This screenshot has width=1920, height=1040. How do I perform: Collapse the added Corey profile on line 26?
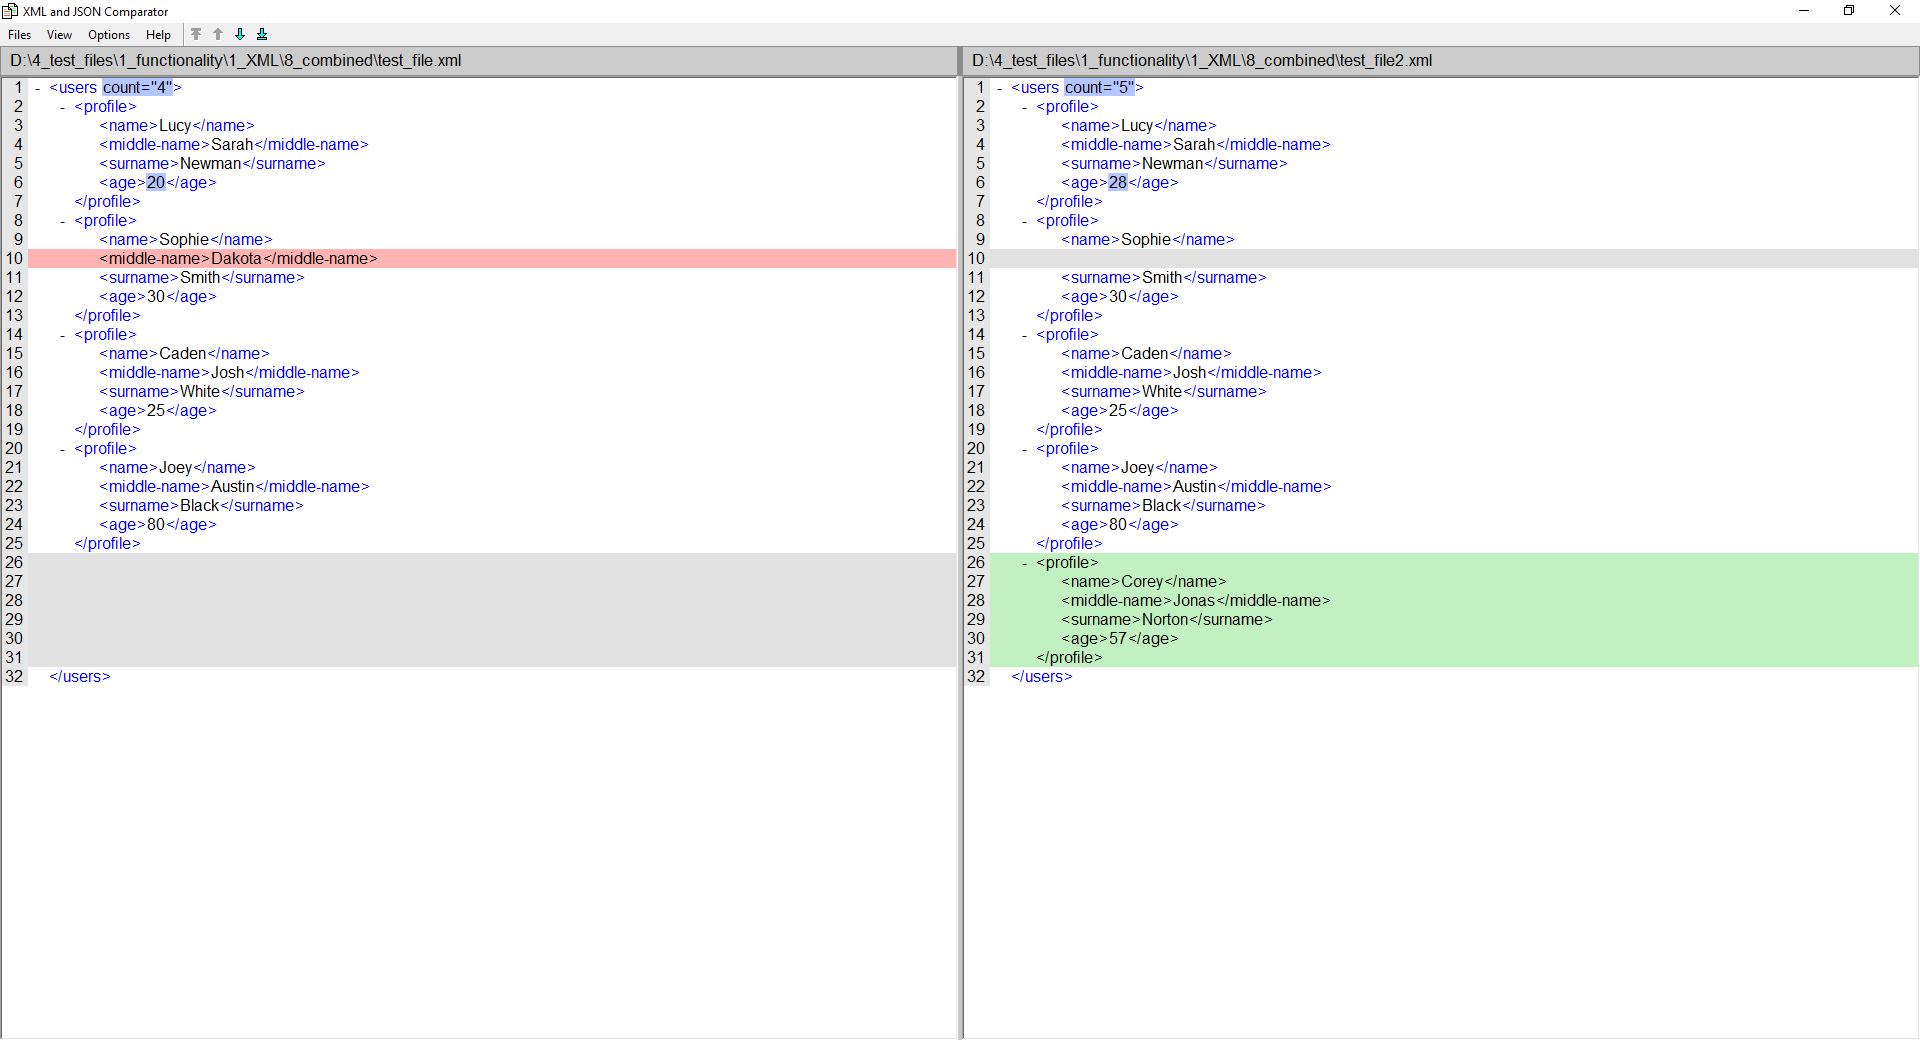click(1025, 563)
